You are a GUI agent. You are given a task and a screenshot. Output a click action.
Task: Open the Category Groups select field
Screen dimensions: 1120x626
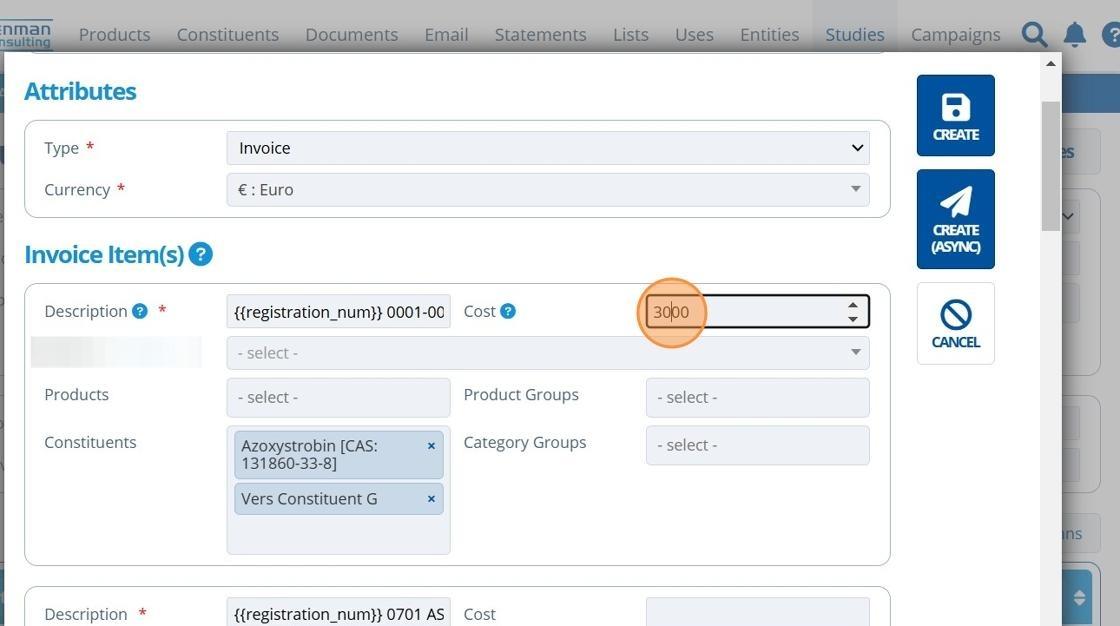click(757, 445)
